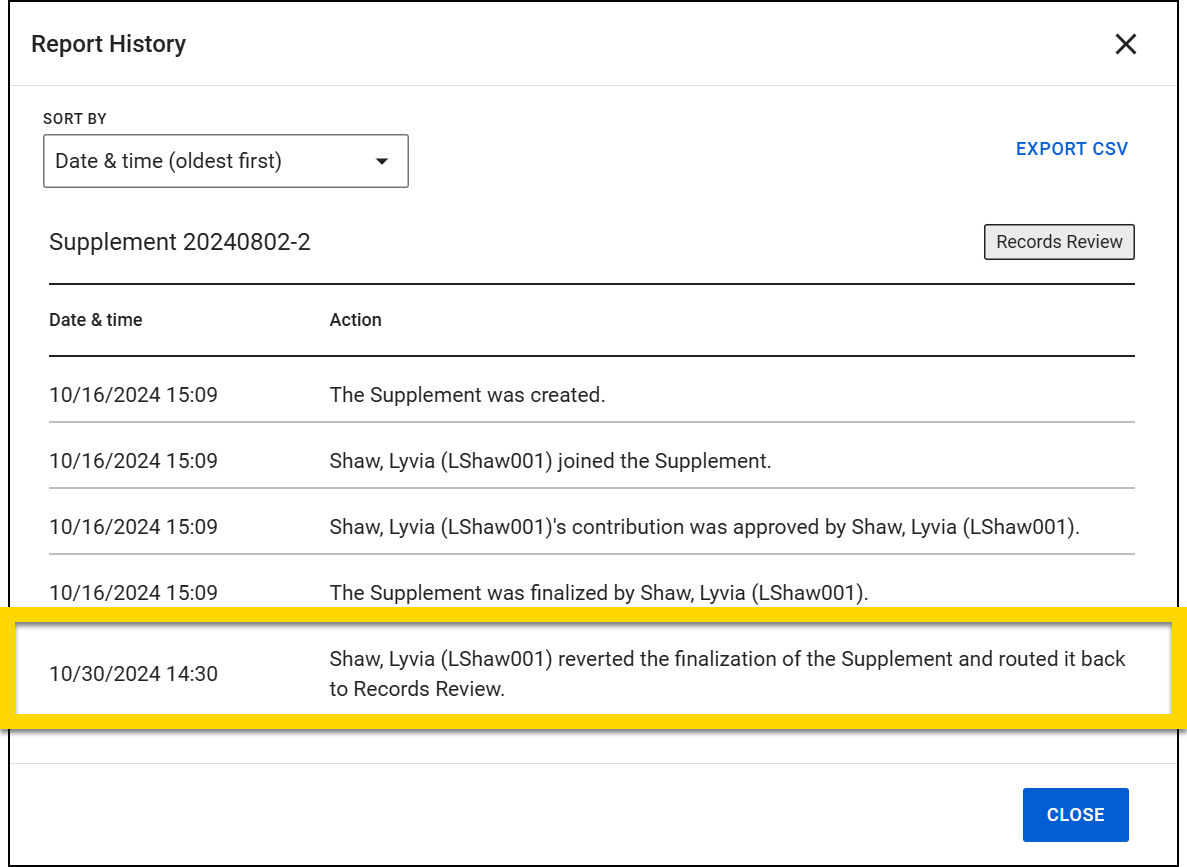Select the "The Supplement was created" history entry
1187x867 pixels.
pos(467,395)
